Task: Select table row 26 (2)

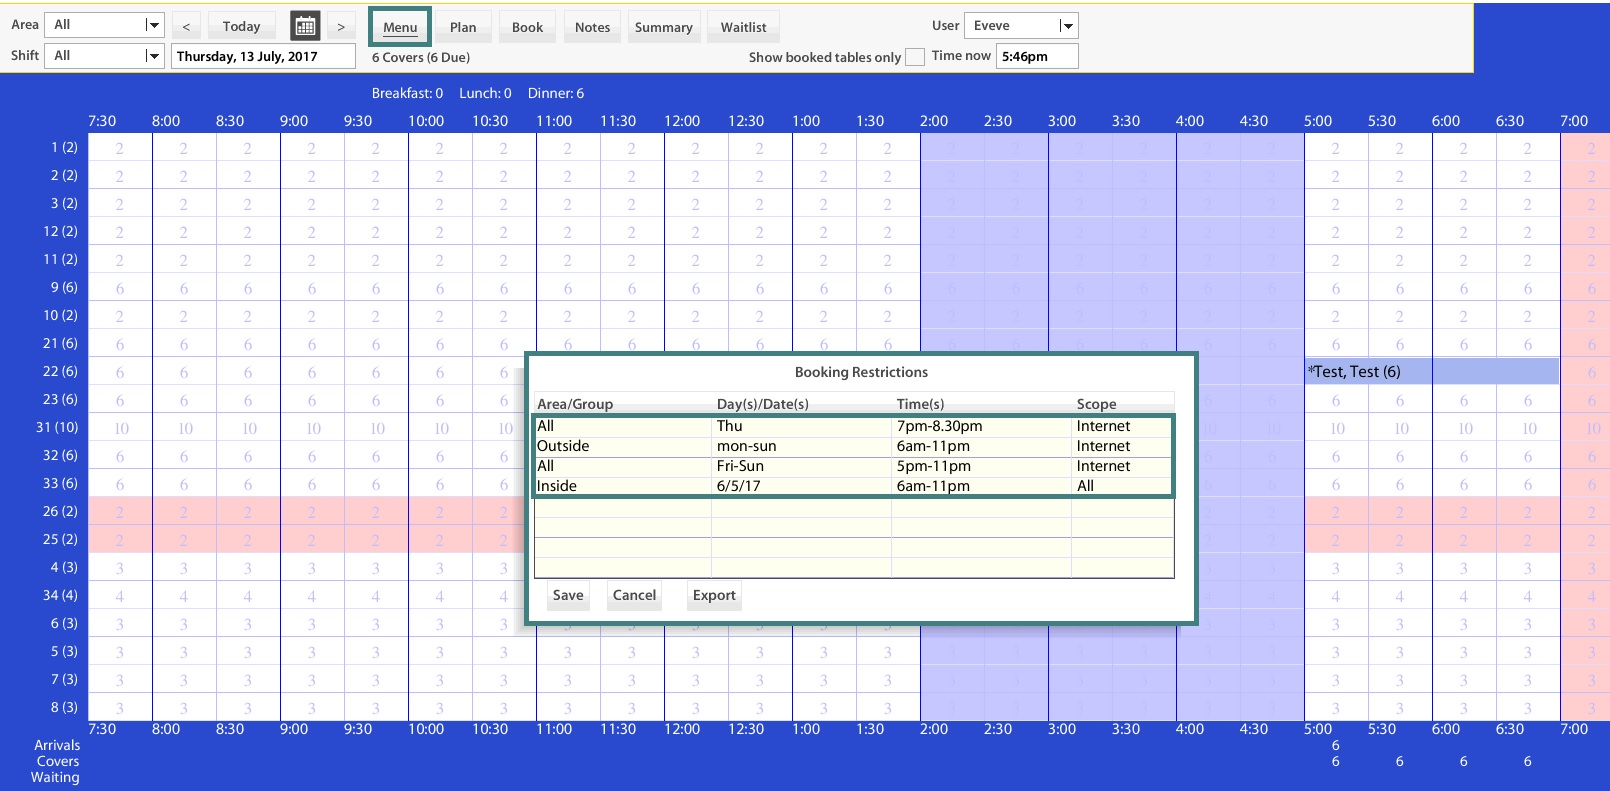Action: pyautogui.click(x=60, y=511)
